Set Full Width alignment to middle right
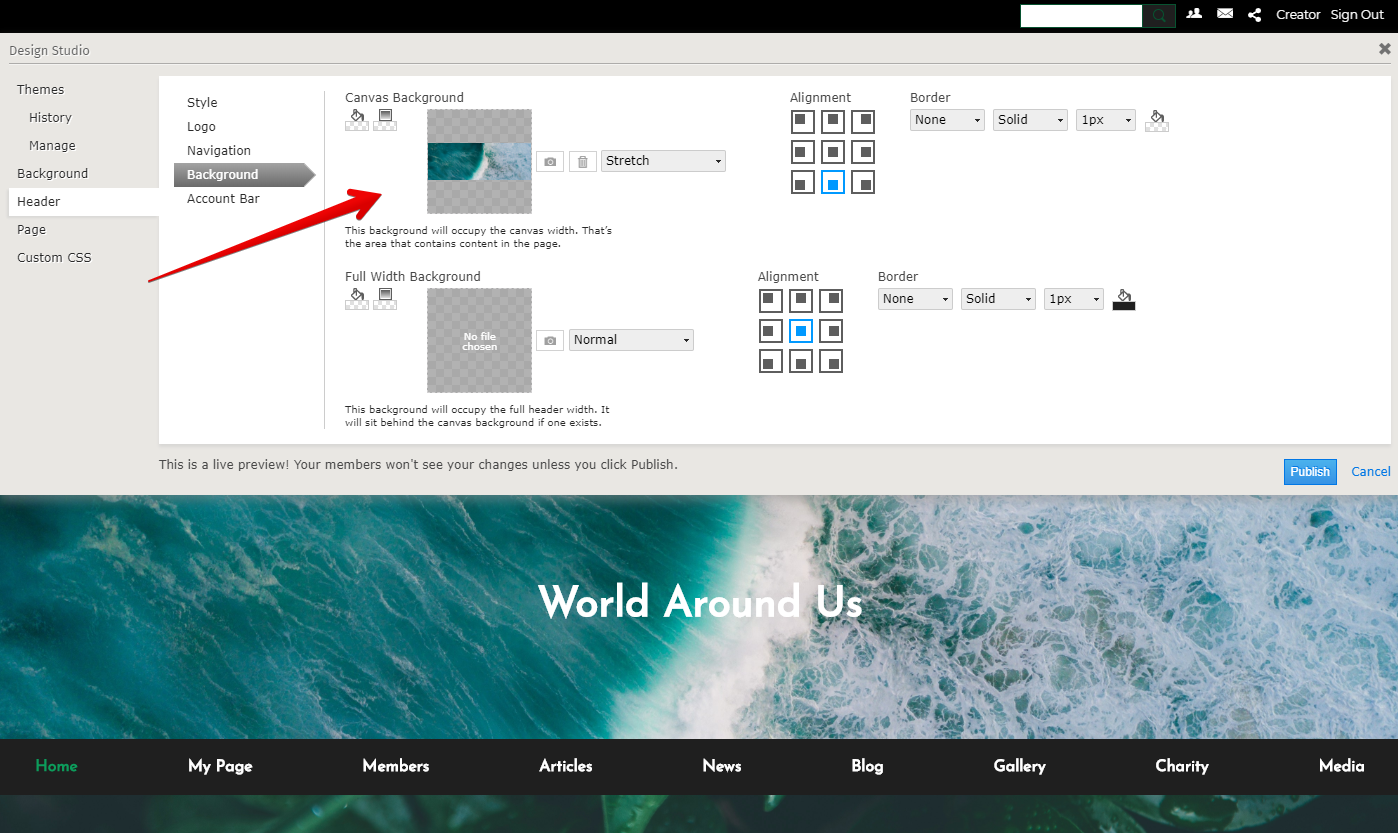This screenshot has width=1398, height=833. coord(831,331)
